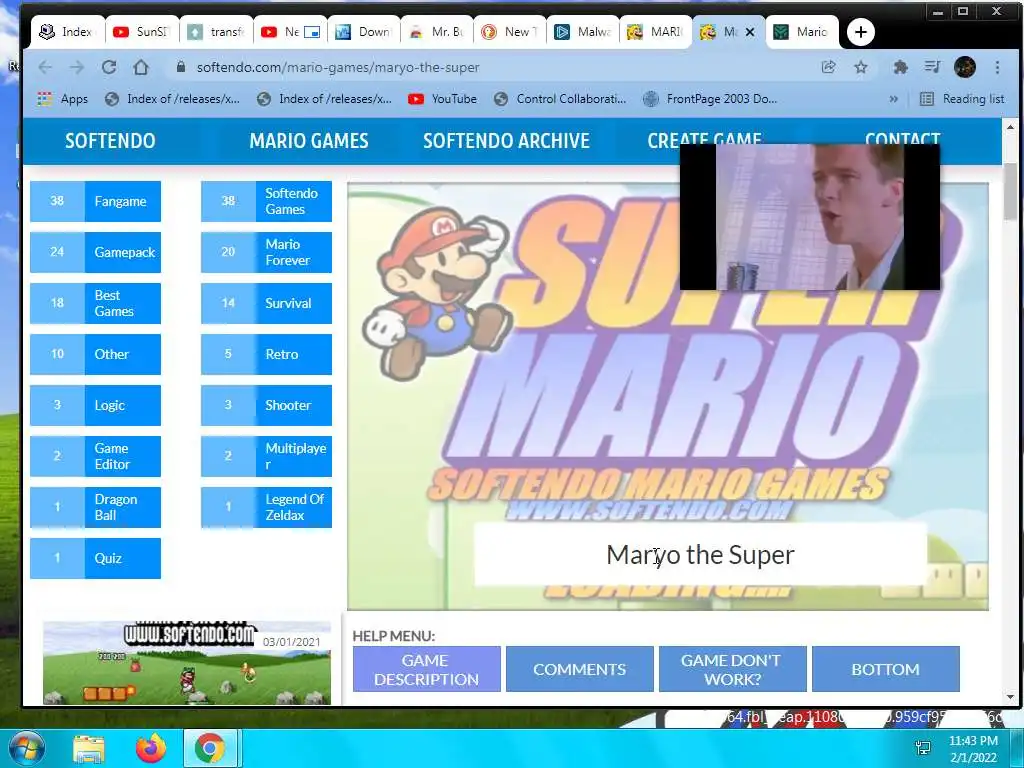Open the MARIO GAMES nav item
Screen dimensions: 1024x768
click(309, 140)
